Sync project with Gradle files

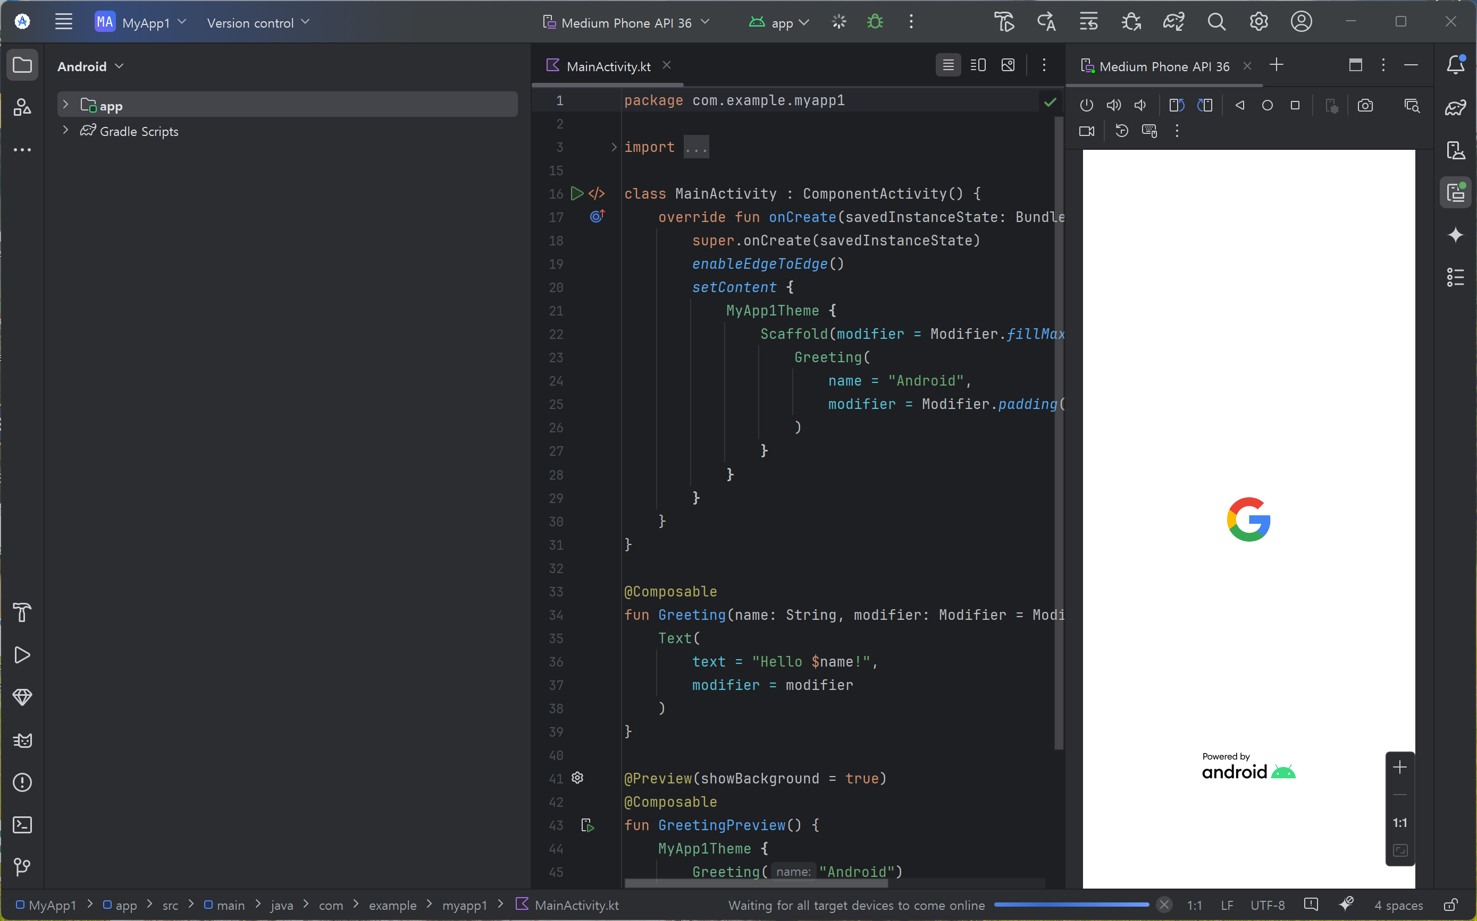tap(1173, 22)
